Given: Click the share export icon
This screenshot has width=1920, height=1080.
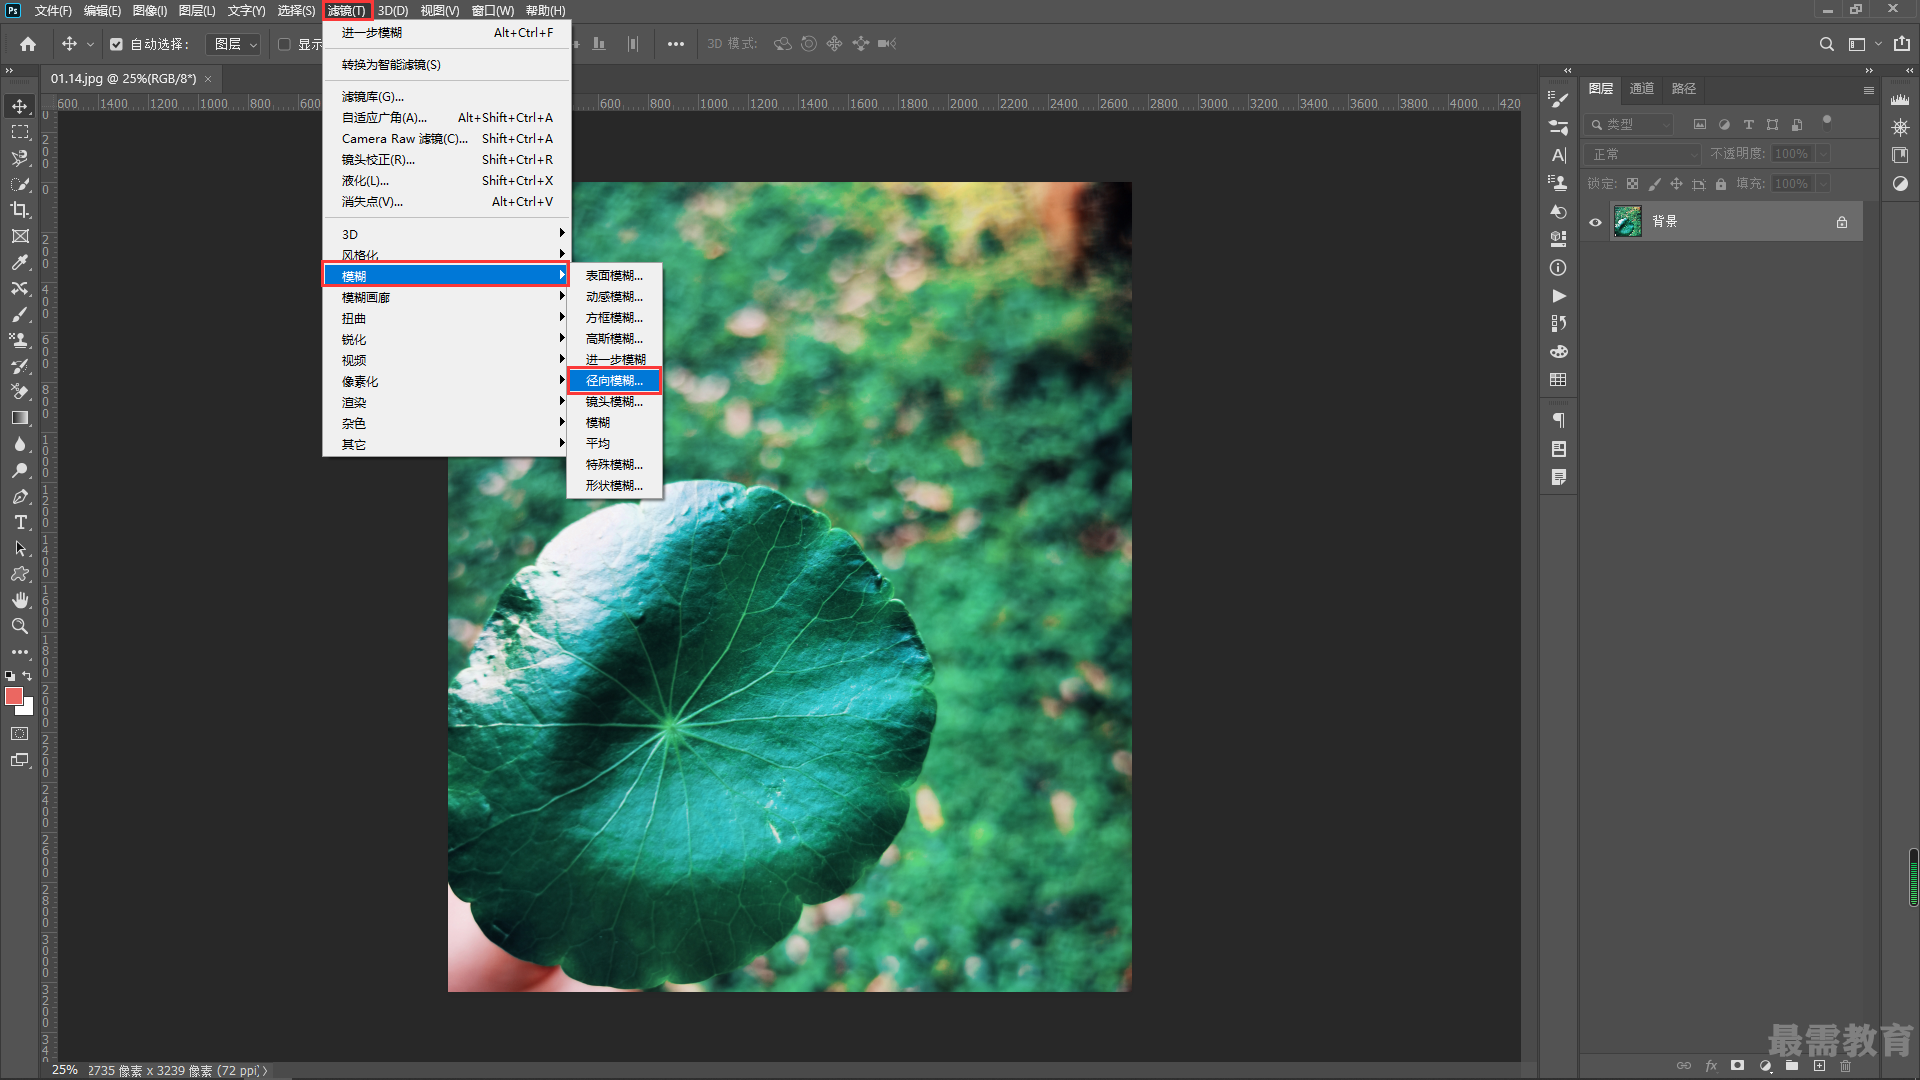Looking at the screenshot, I should pos(1901,44).
